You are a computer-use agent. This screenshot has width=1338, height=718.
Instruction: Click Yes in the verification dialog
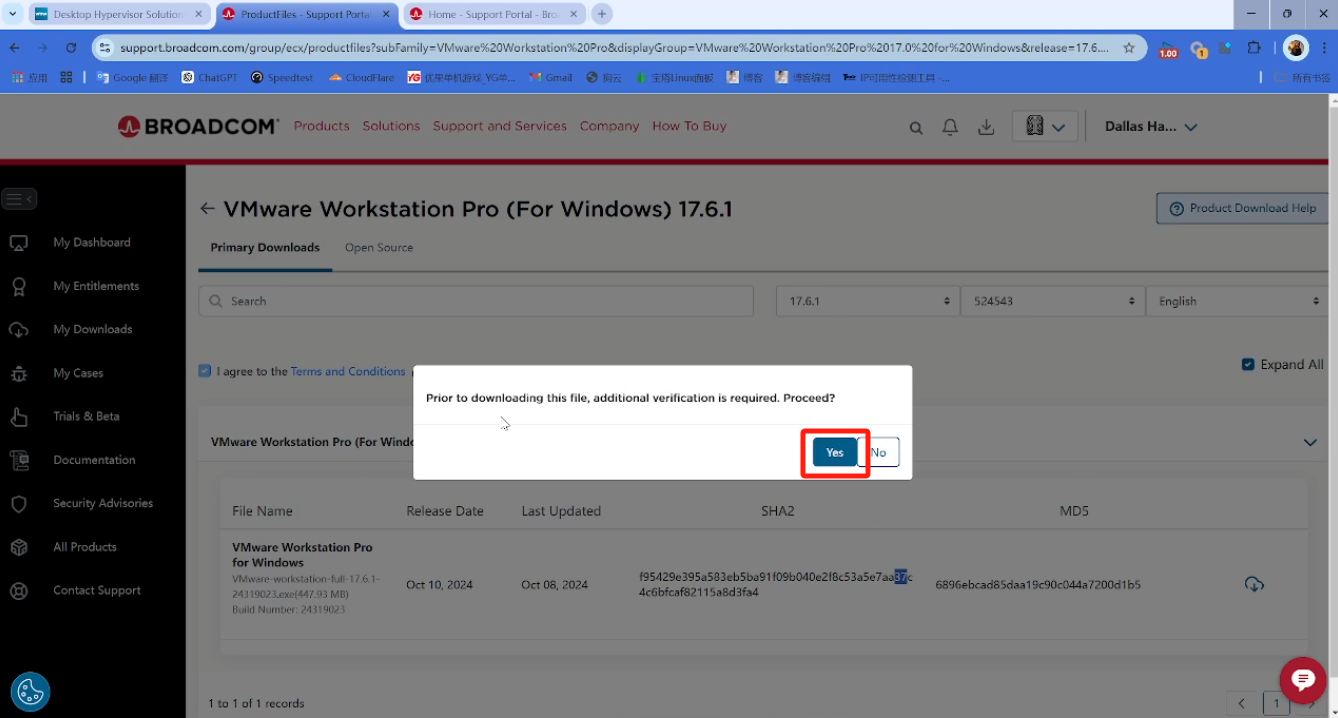tap(835, 452)
